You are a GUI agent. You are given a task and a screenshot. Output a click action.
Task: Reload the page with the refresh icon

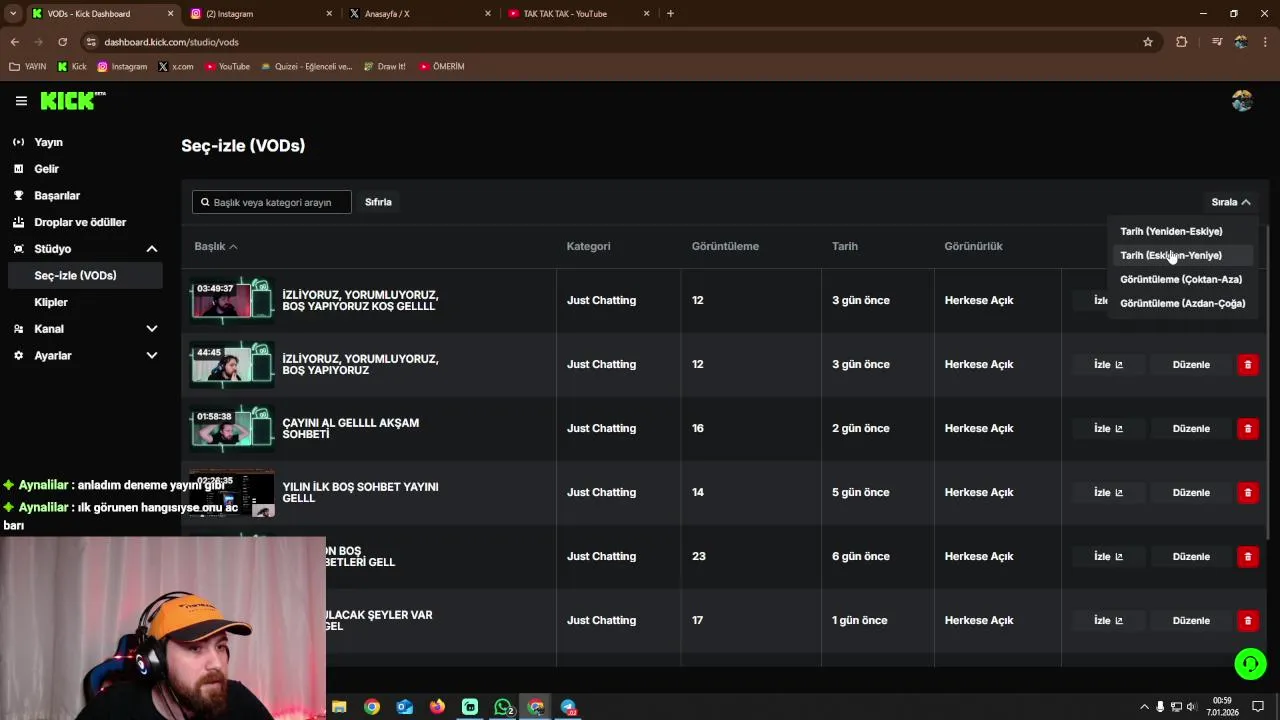[x=62, y=42]
